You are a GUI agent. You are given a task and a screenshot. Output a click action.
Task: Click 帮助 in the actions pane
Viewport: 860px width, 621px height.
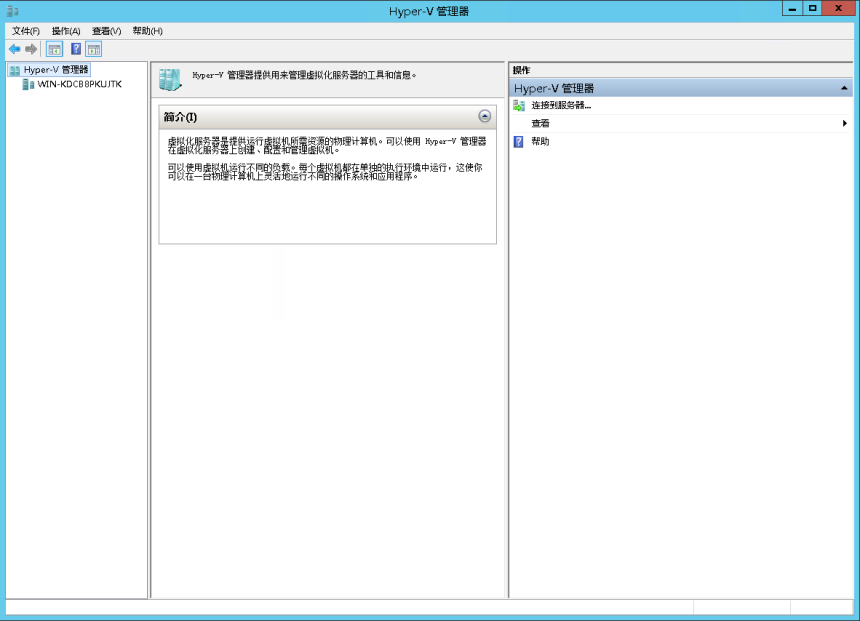click(540, 142)
